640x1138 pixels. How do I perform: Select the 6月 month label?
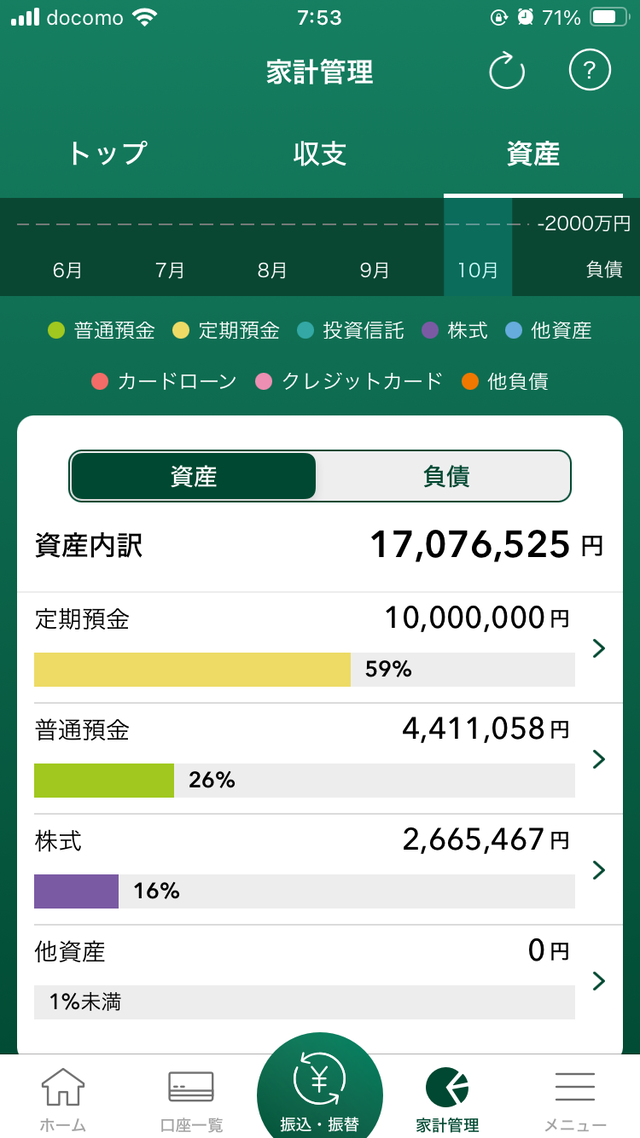point(67,270)
